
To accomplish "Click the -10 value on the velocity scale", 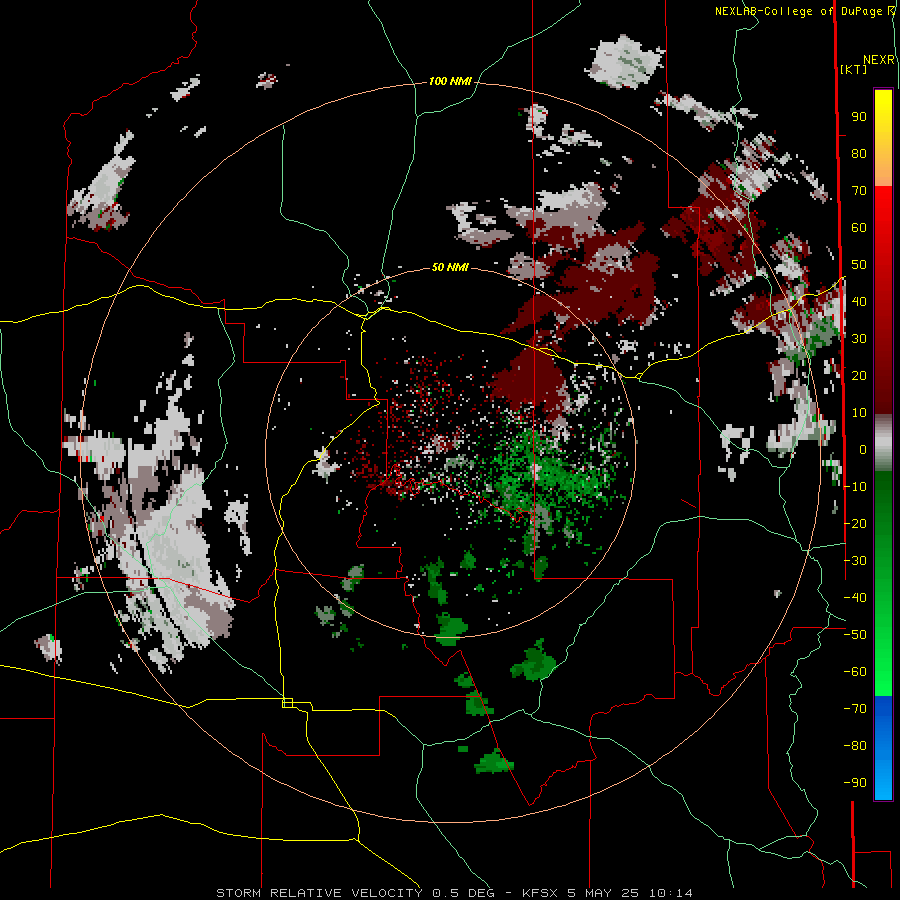I will (855, 487).
